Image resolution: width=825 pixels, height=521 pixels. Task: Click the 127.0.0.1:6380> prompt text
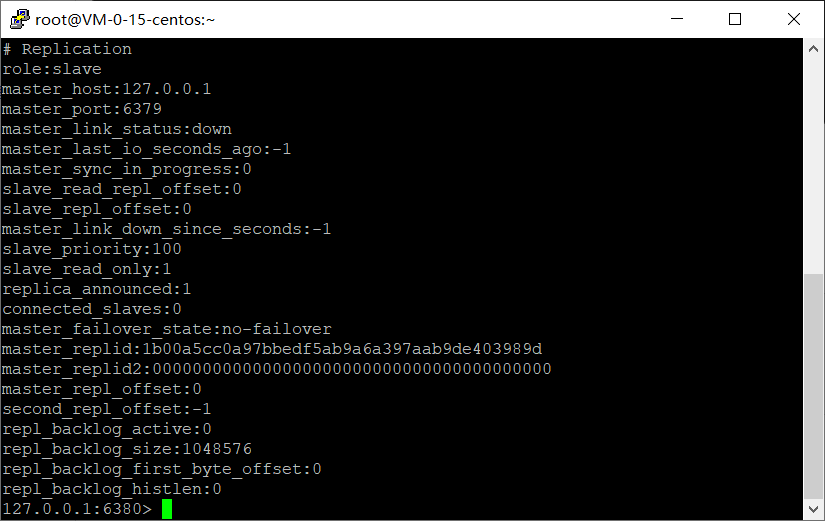[76, 509]
